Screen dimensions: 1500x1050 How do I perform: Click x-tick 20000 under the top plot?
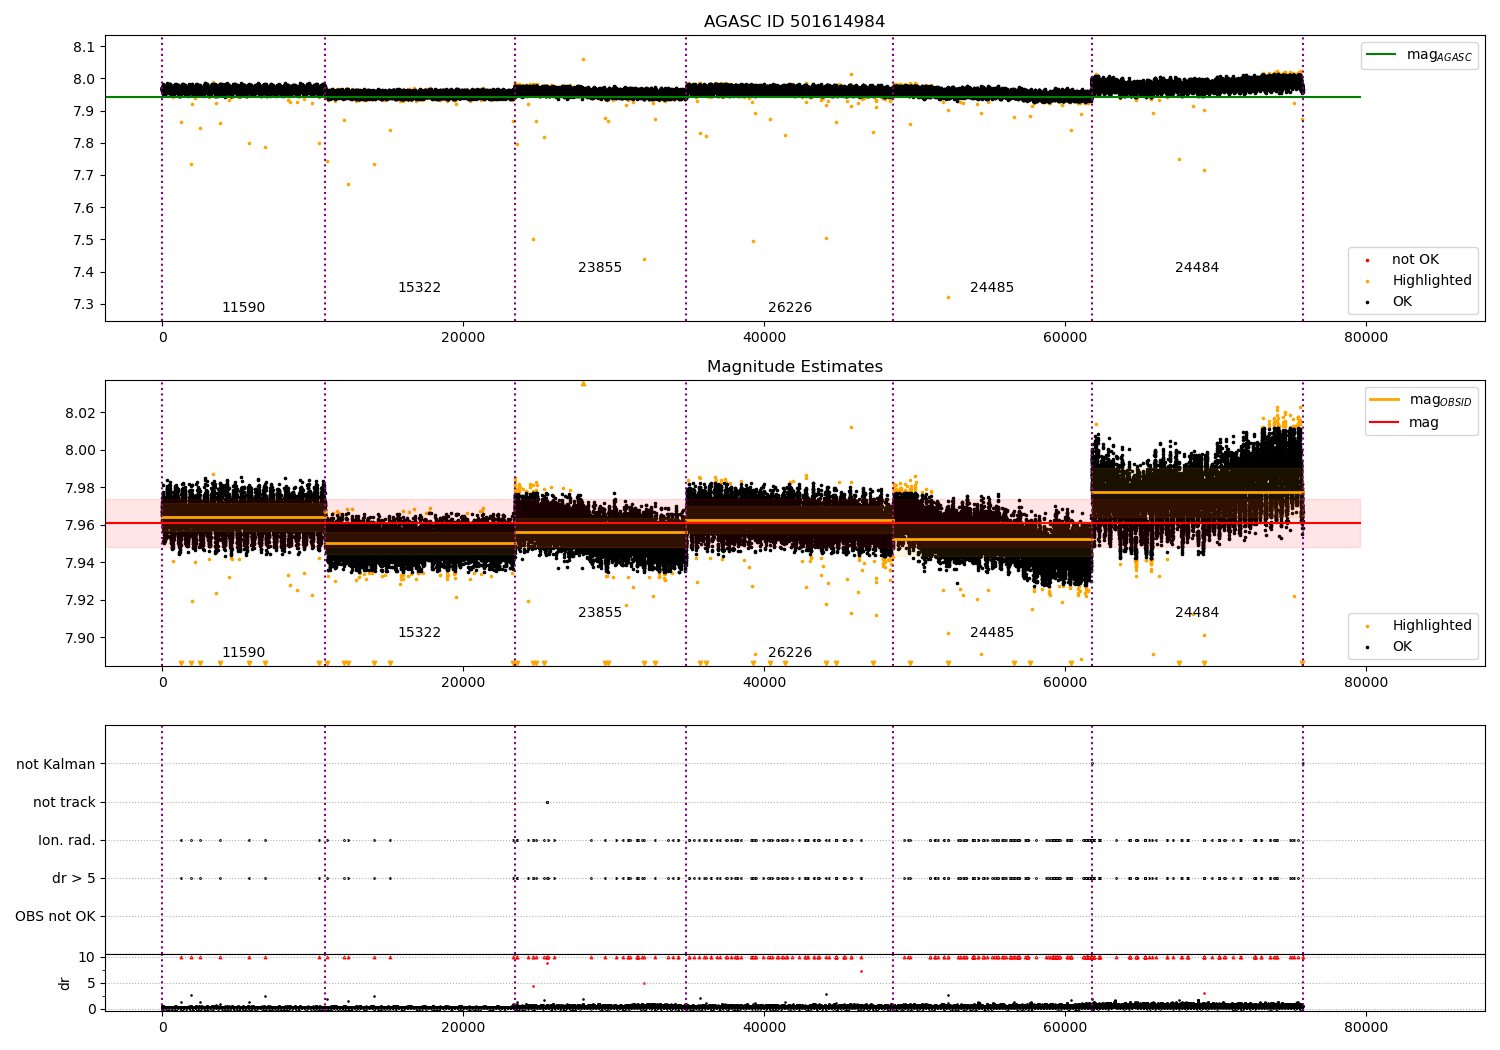(463, 338)
